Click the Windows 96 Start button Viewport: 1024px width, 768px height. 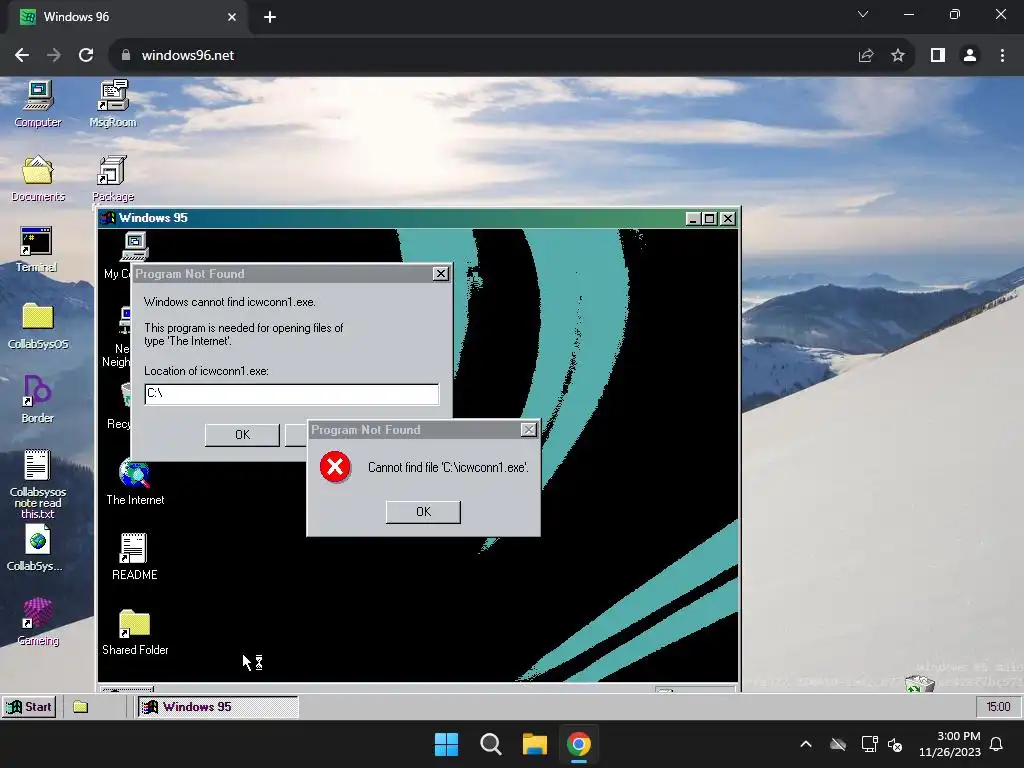[x=29, y=707]
